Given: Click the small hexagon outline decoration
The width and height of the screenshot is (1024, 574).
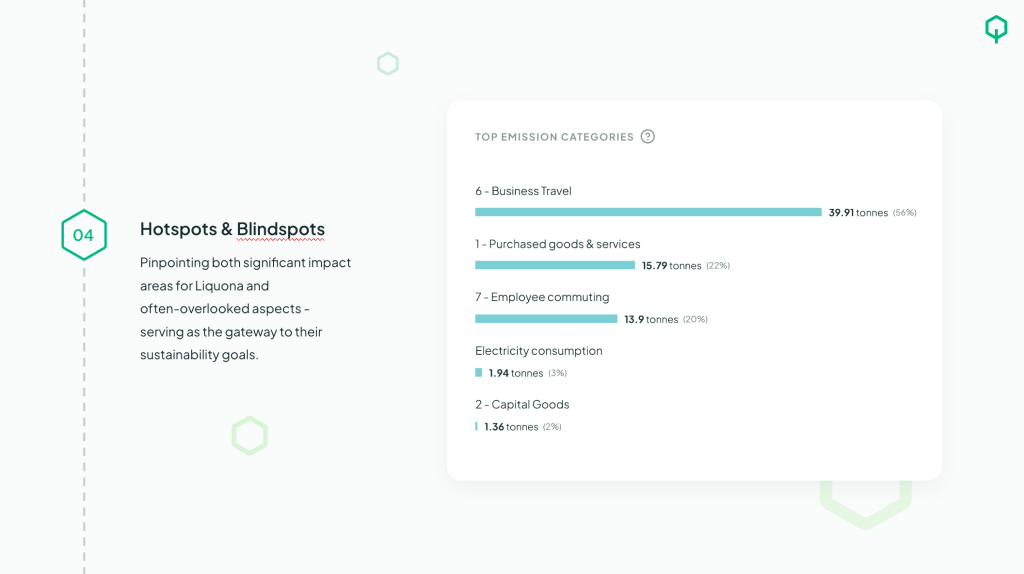Looking at the screenshot, I should tap(388, 64).
